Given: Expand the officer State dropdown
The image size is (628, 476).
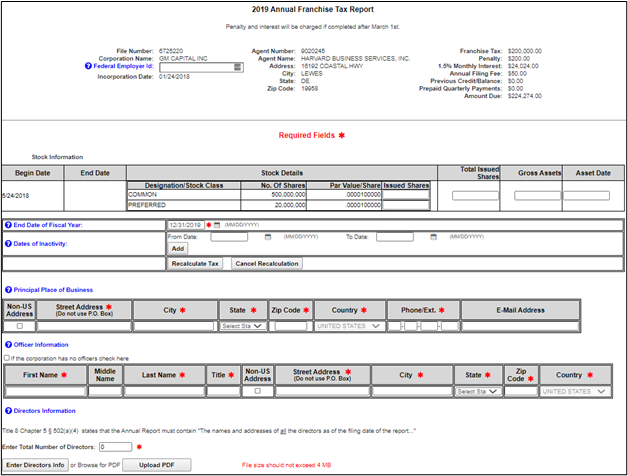Looking at the screenshot, I should click(x=475, y=391).
